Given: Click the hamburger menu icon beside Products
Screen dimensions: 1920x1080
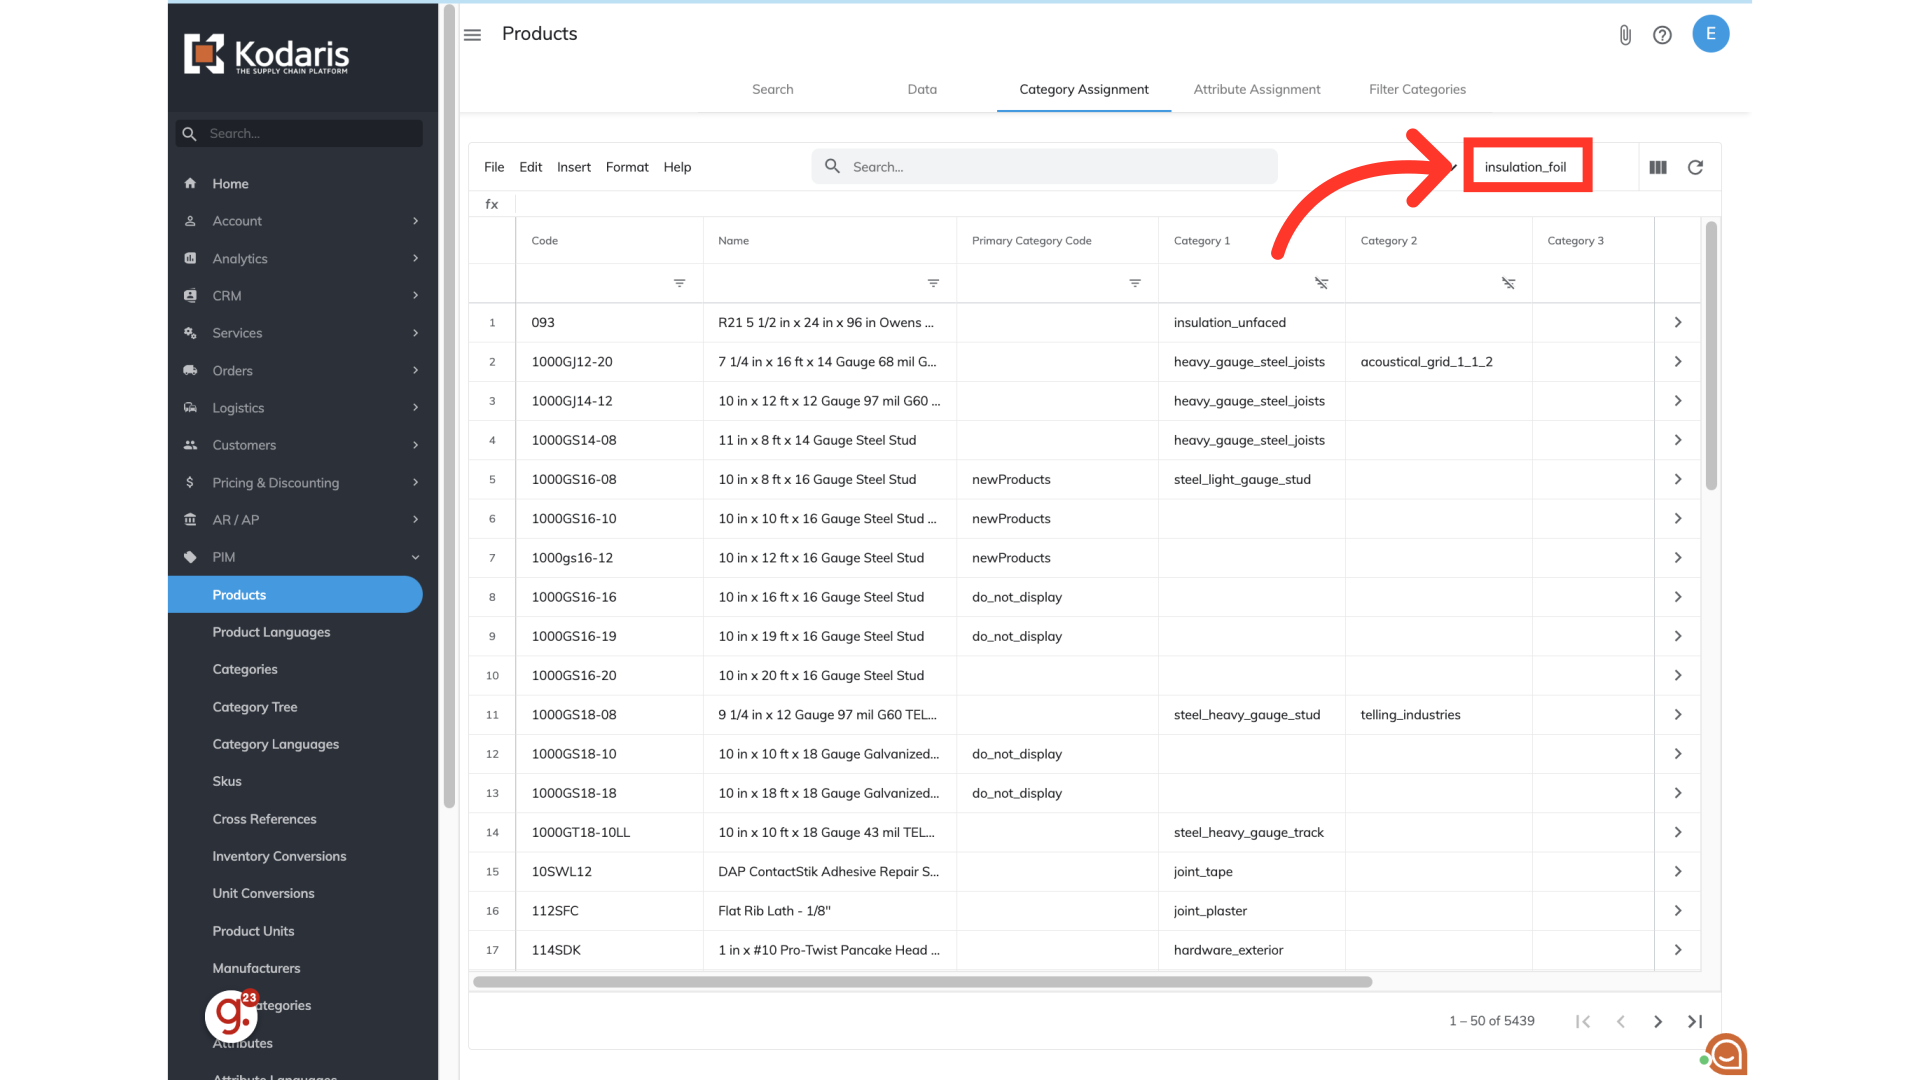Looking at the screenshot, I should 472,35.
